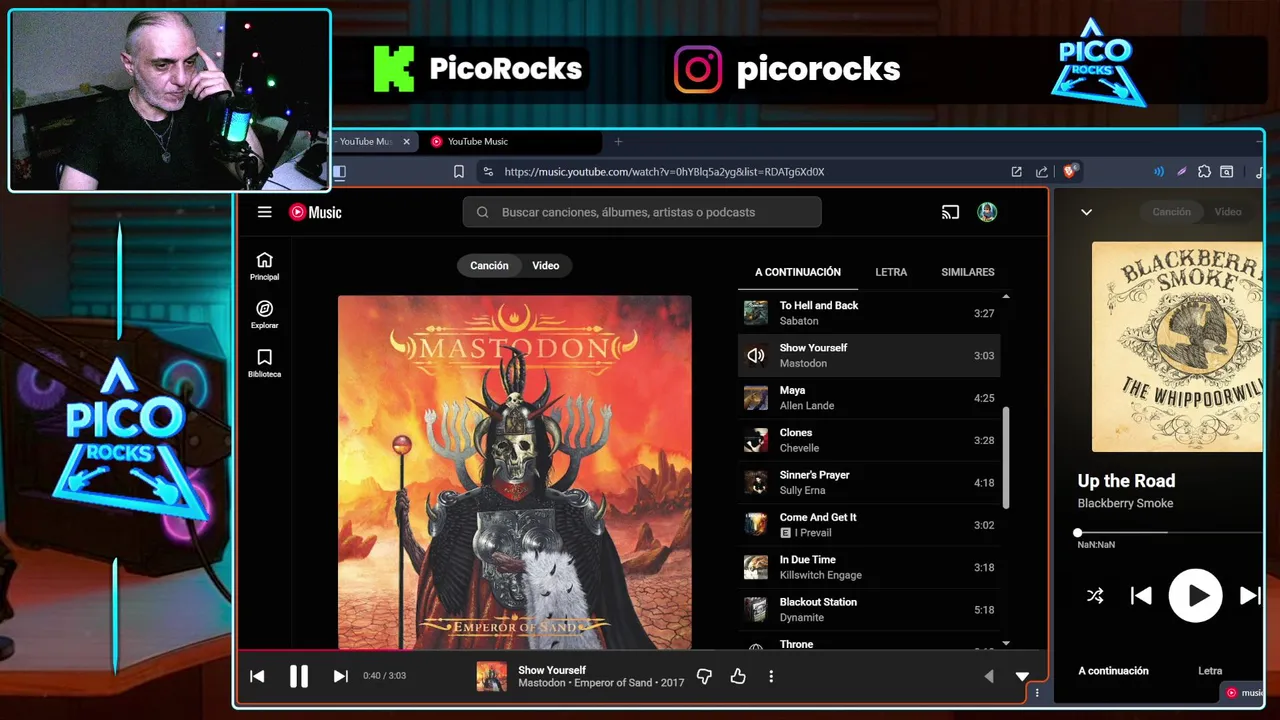The image size is (1280, 720).
Task: Click Chevelle Clones thumbnail in queue
Action: [755, 440]
